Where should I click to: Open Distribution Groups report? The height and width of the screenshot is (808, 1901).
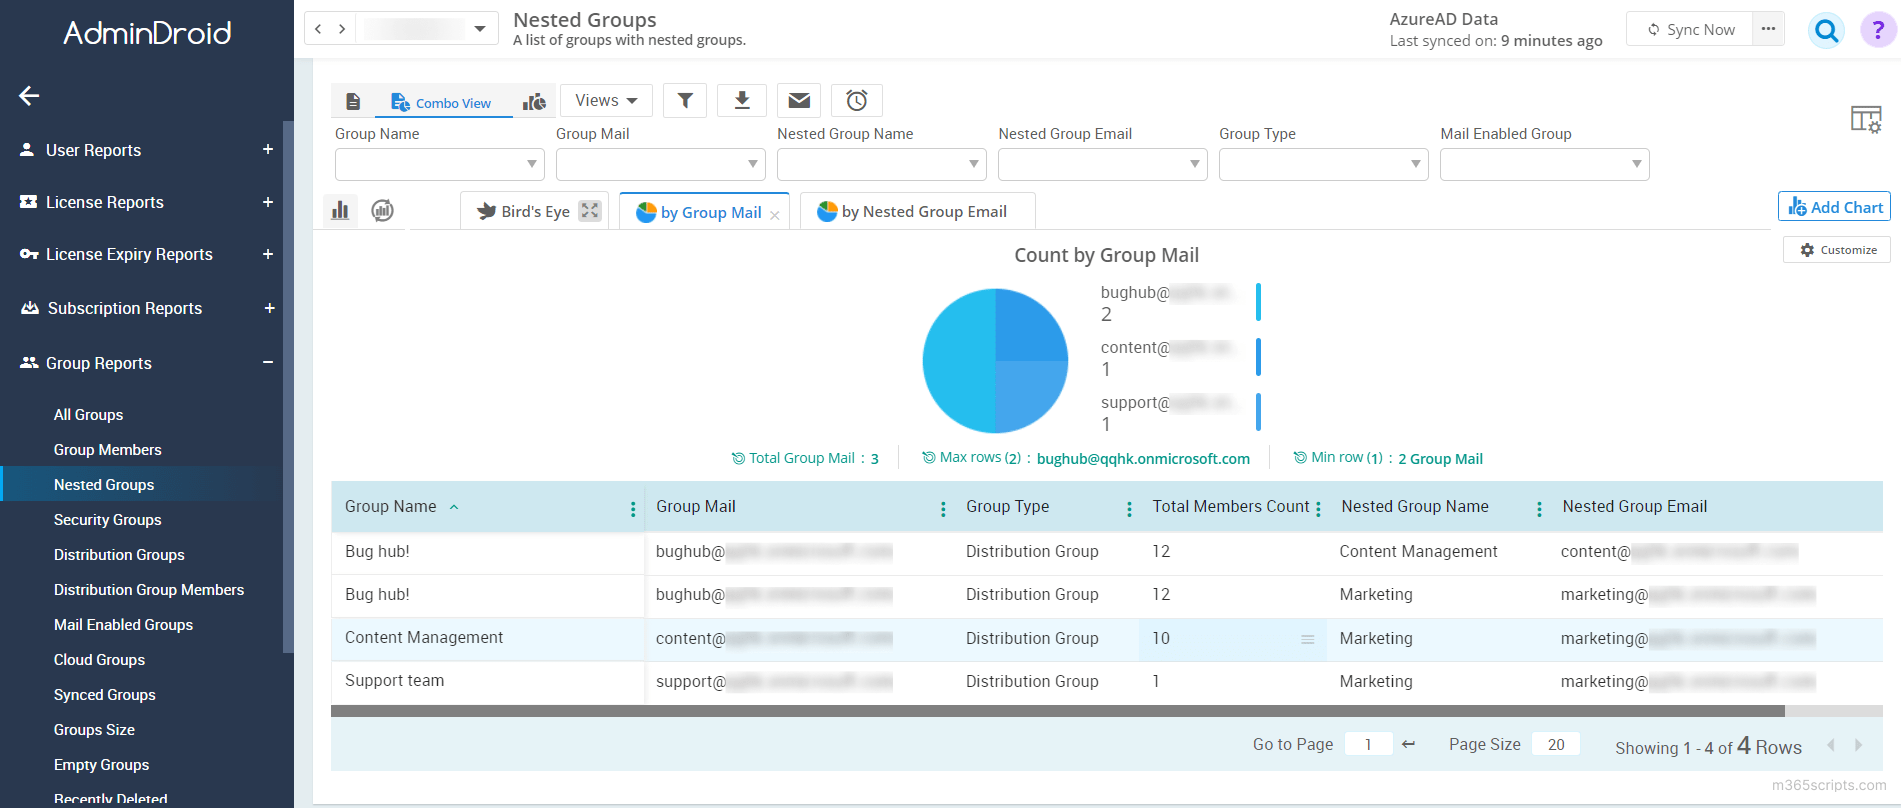tap(119, 555)
